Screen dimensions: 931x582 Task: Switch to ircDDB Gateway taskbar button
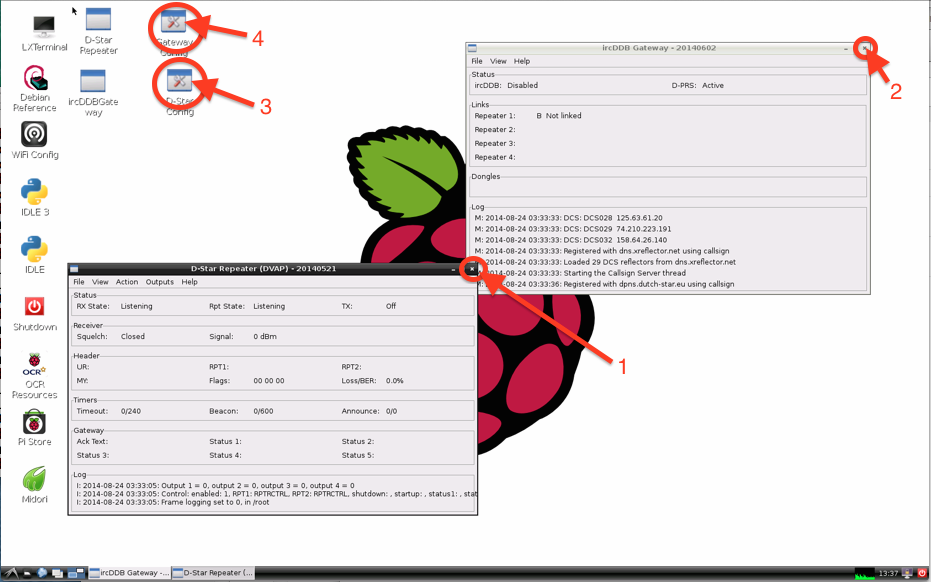tap(129, 573)
